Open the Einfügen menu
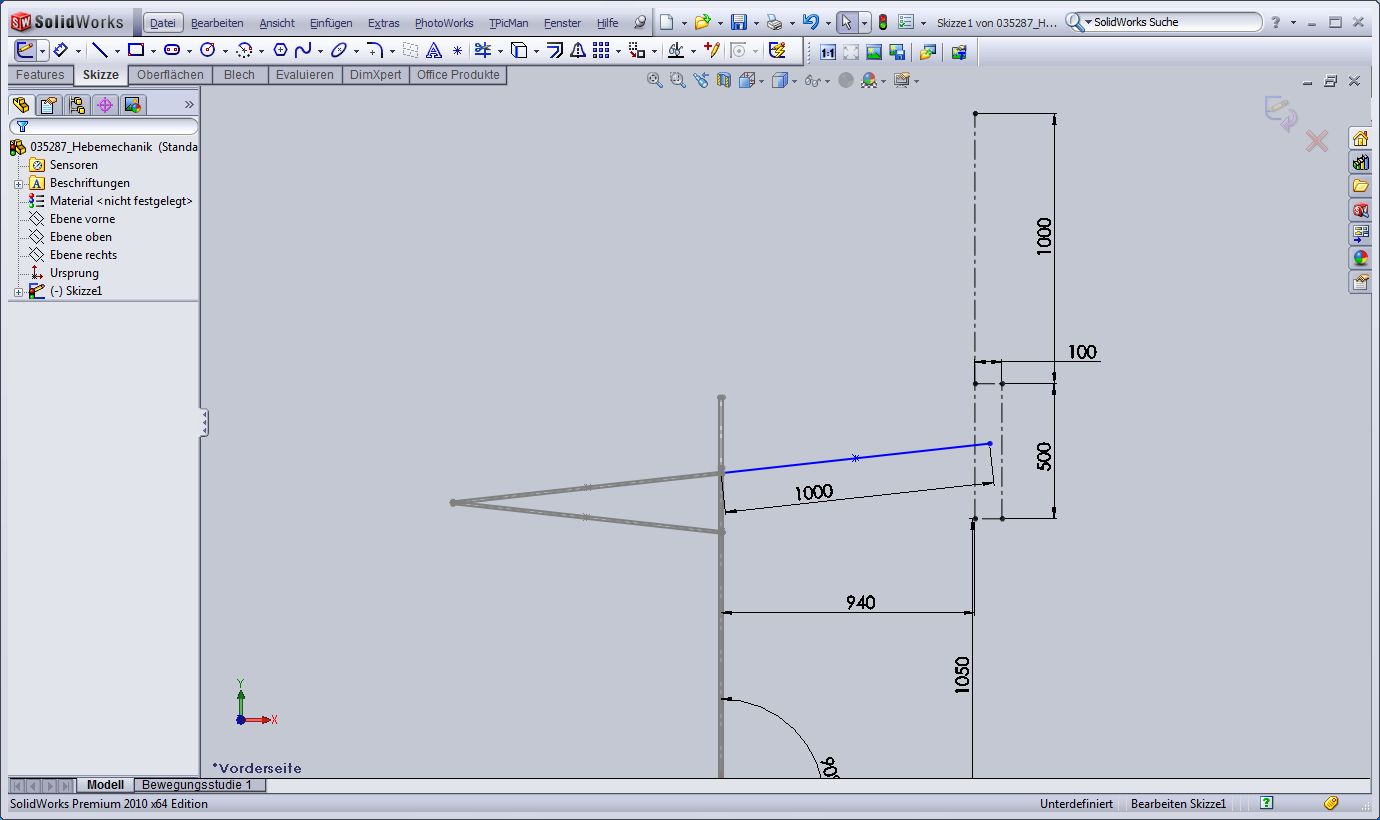This screenshot has height=820, width=1380. click(x=330, y=23)
